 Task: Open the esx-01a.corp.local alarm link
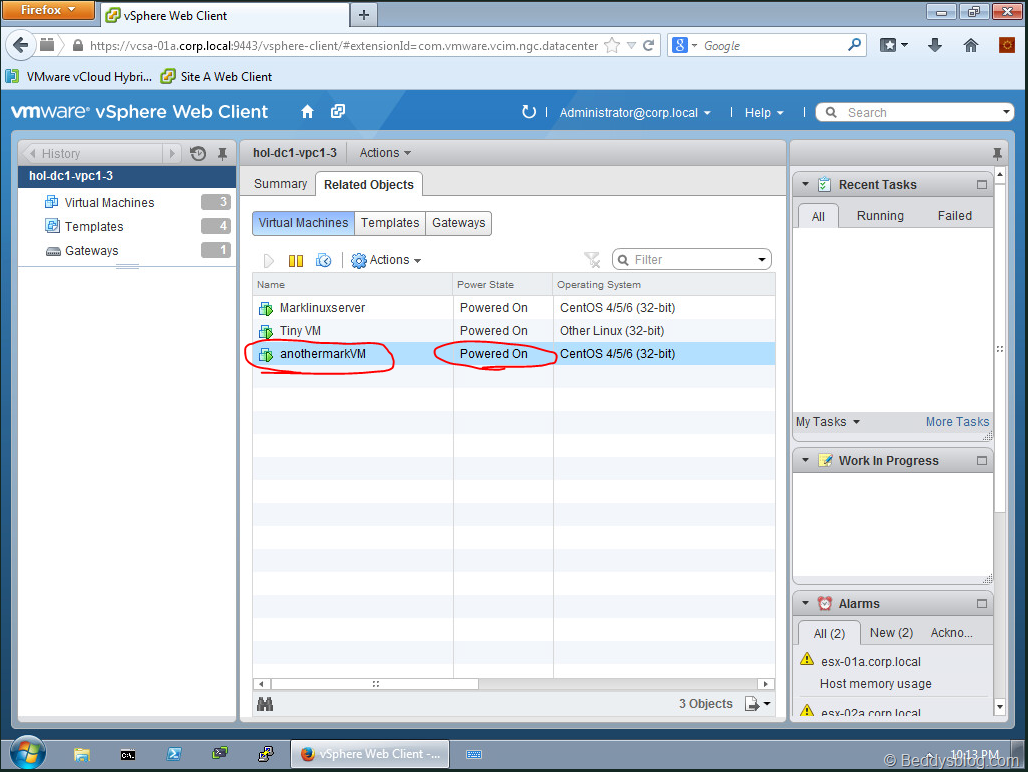(871, 662)
